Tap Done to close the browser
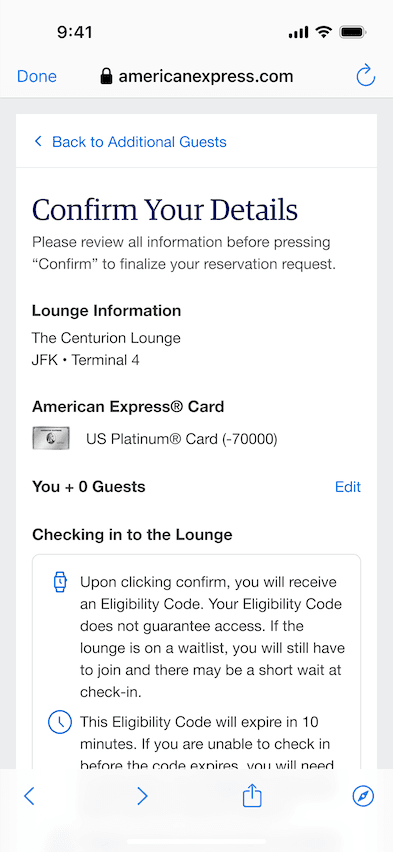 pos(37,77)
